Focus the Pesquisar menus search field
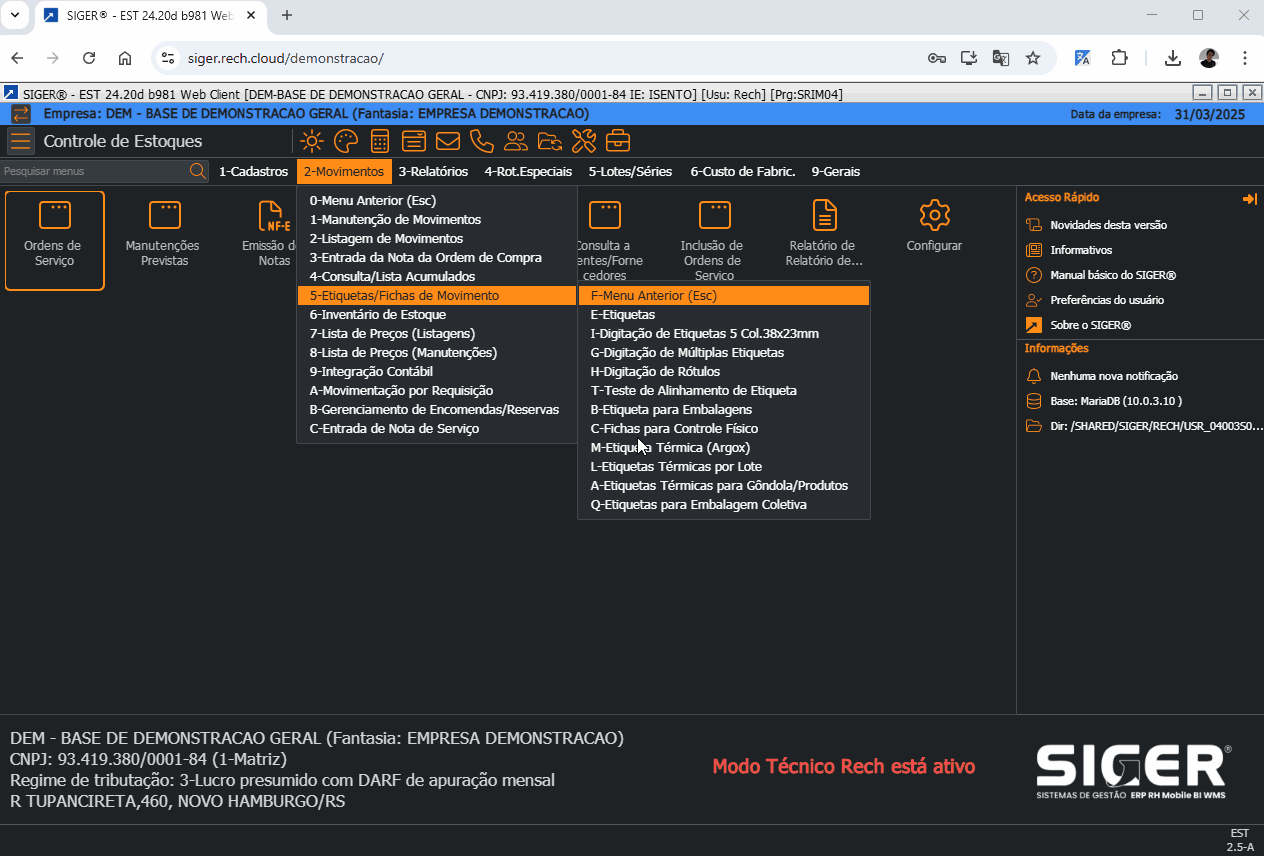 95,171
